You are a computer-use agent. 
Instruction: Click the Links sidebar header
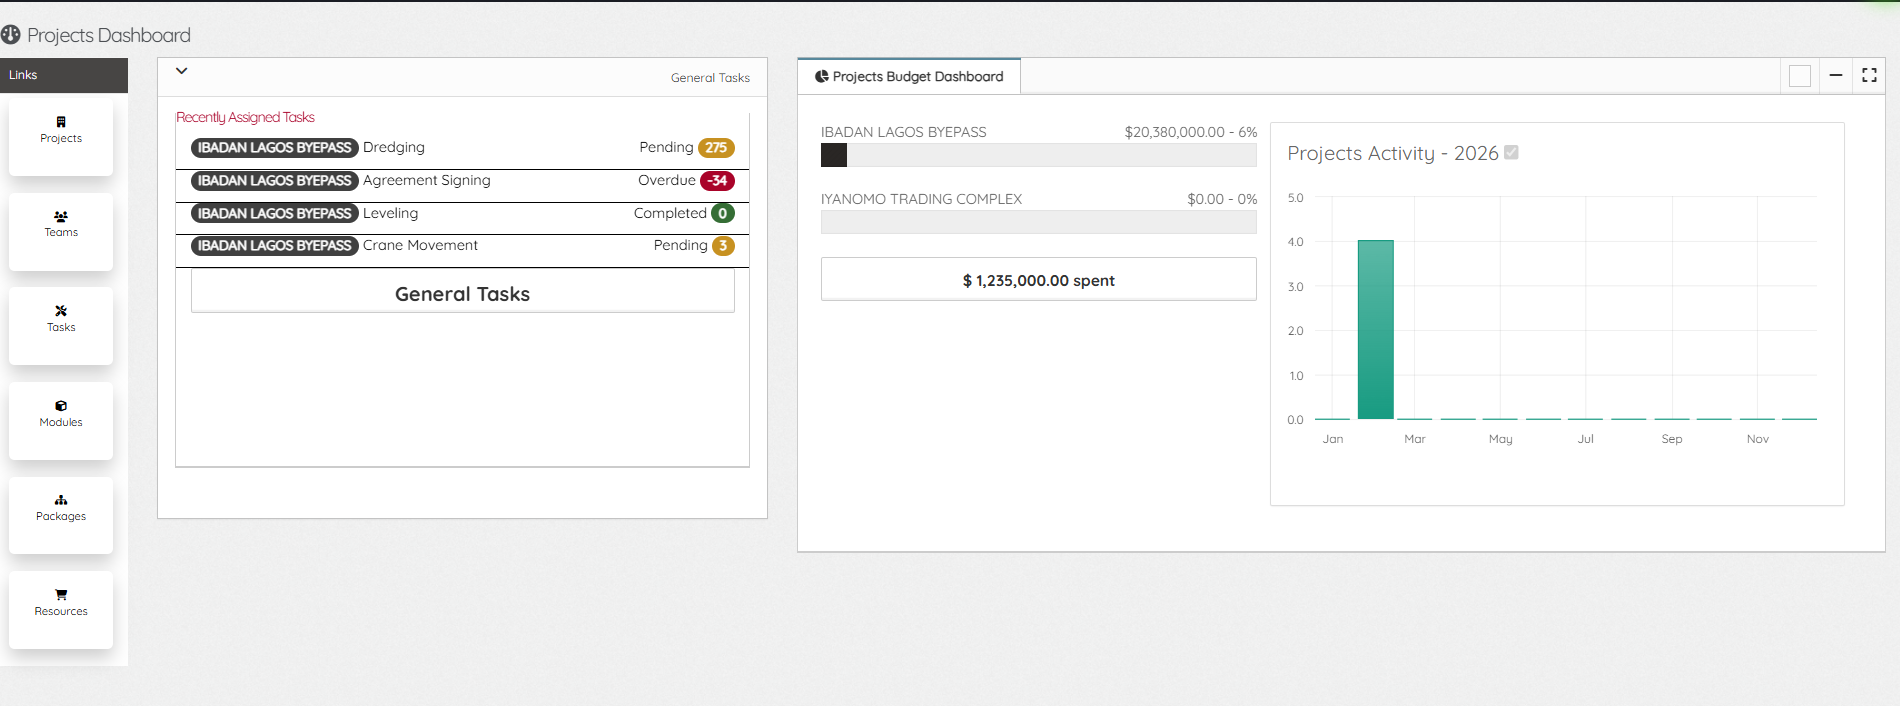(64, 75)
